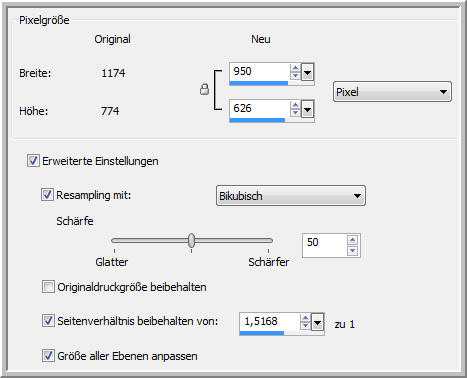Uncheck Resampling mit option
The width and height of the screenshot is (467, 378).
click(x=47, y=194)
